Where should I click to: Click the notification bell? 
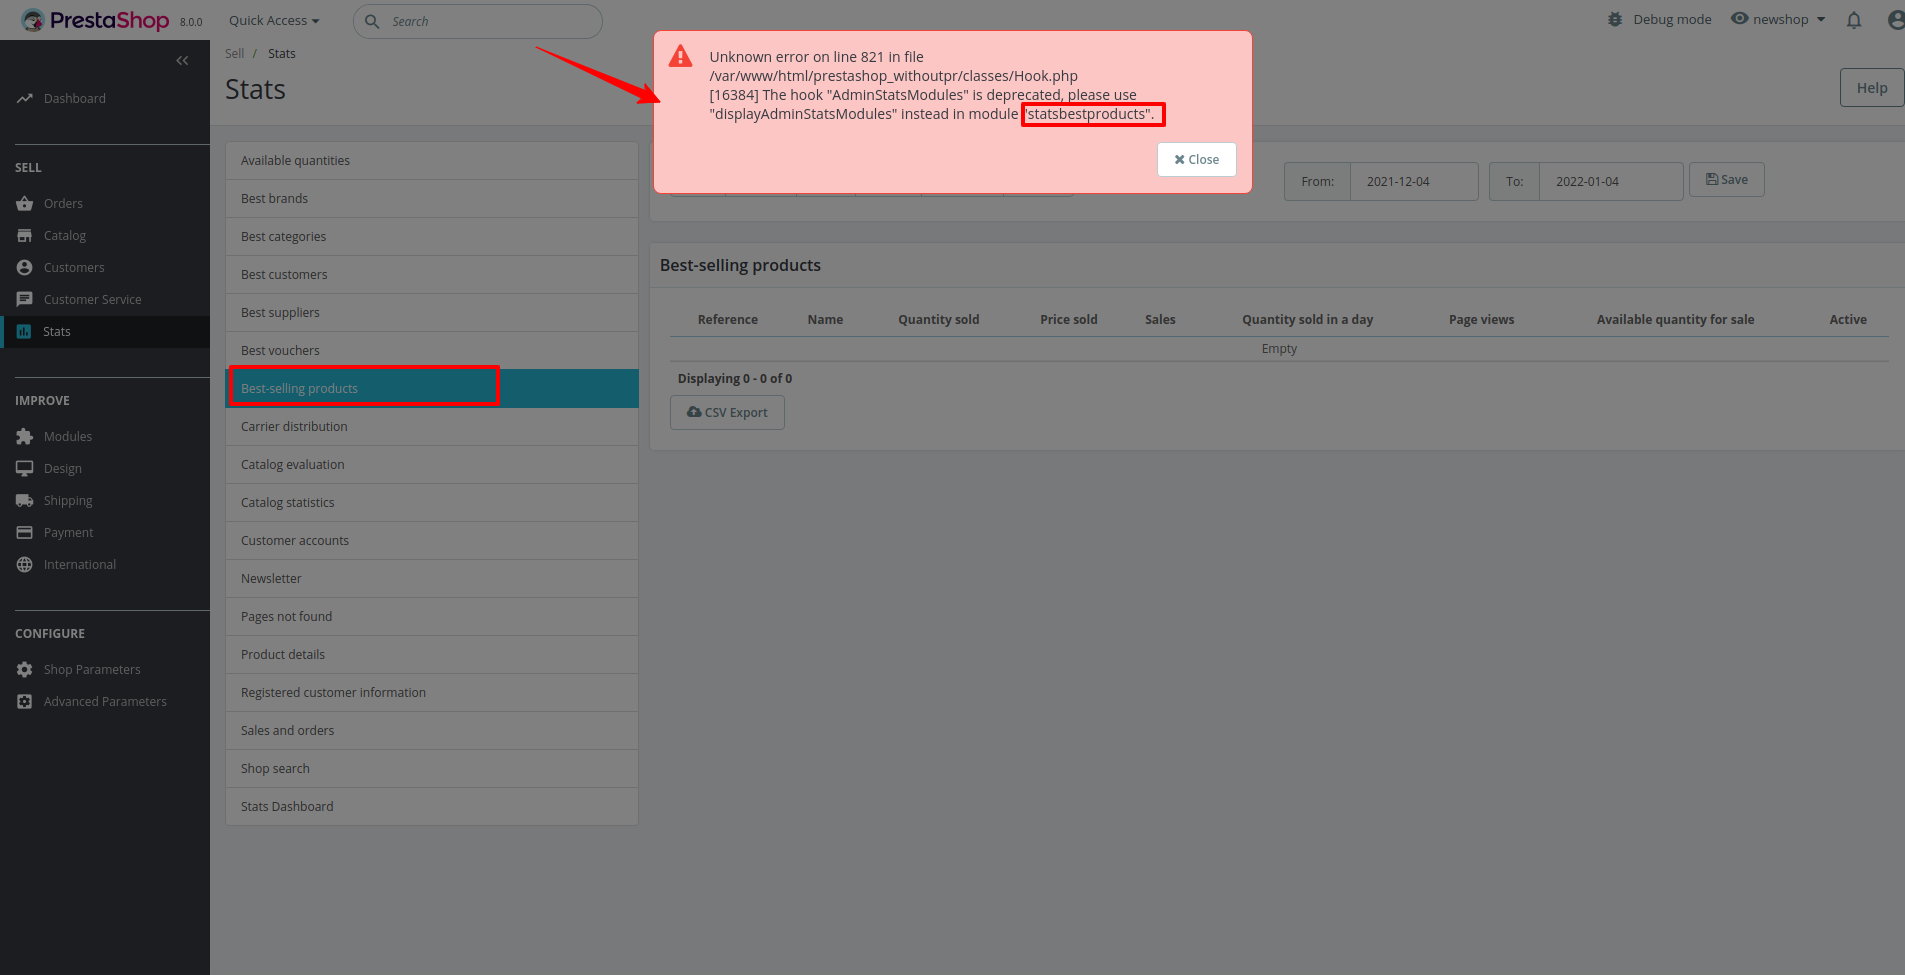click(x=1854, y=20)
